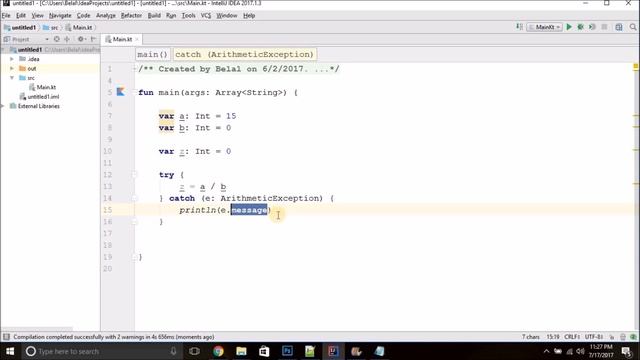Select Main.kt in project tree
This screenshot has width=640, height=360.
tap(42, 87)
